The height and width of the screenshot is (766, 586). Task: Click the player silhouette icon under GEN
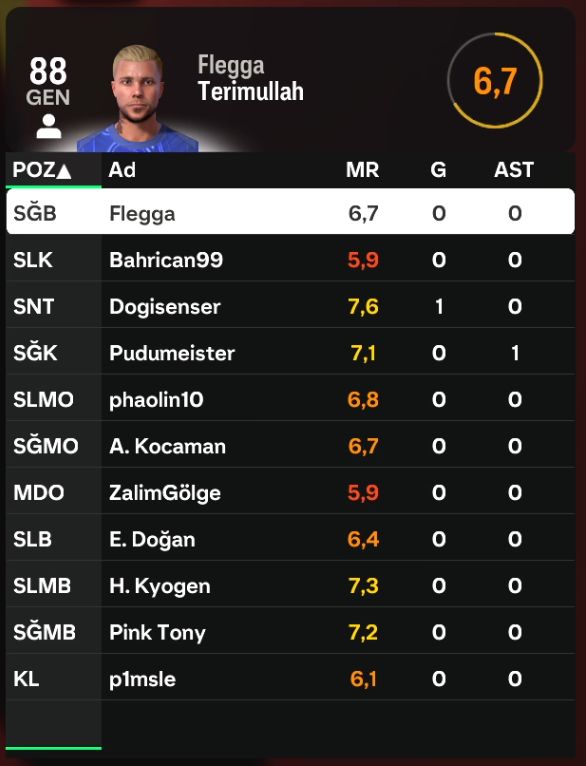(x=49, y=127)
